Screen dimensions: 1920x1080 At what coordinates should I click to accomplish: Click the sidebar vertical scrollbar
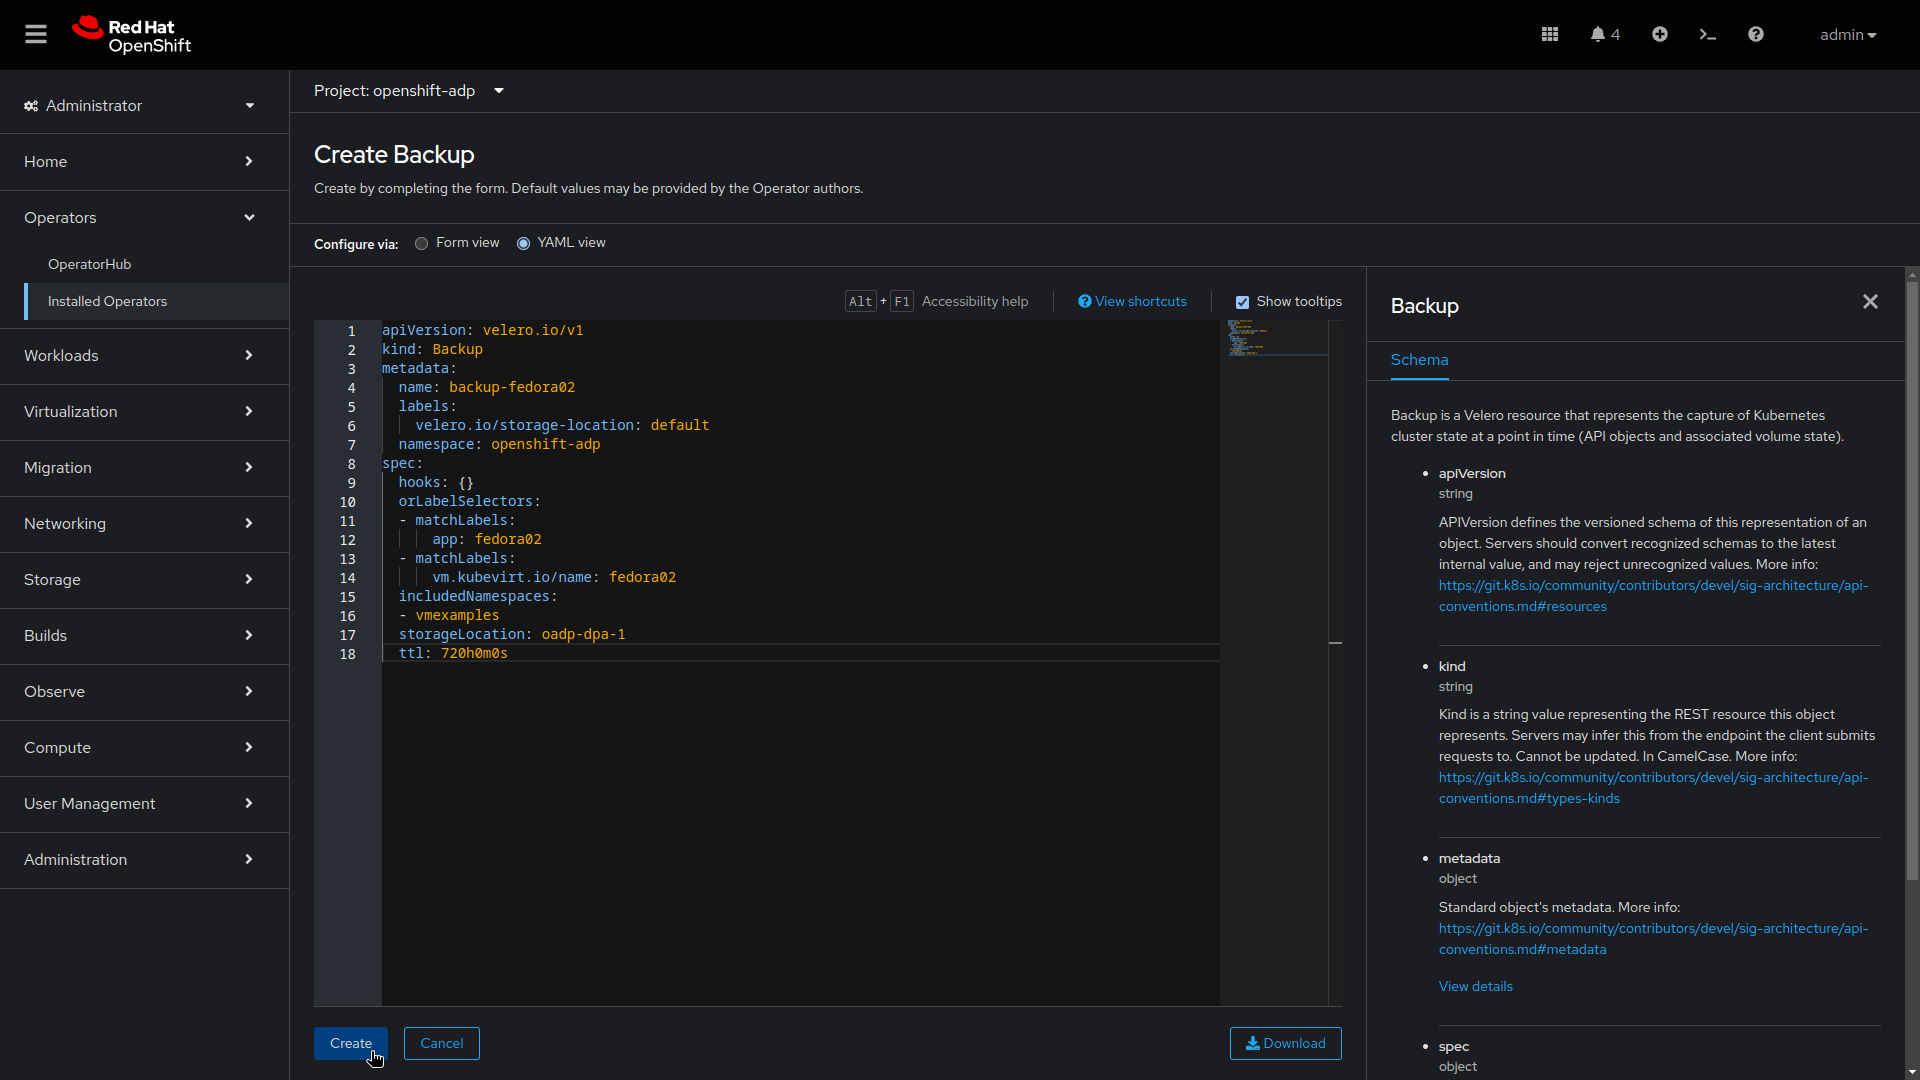coord(1911,580)
